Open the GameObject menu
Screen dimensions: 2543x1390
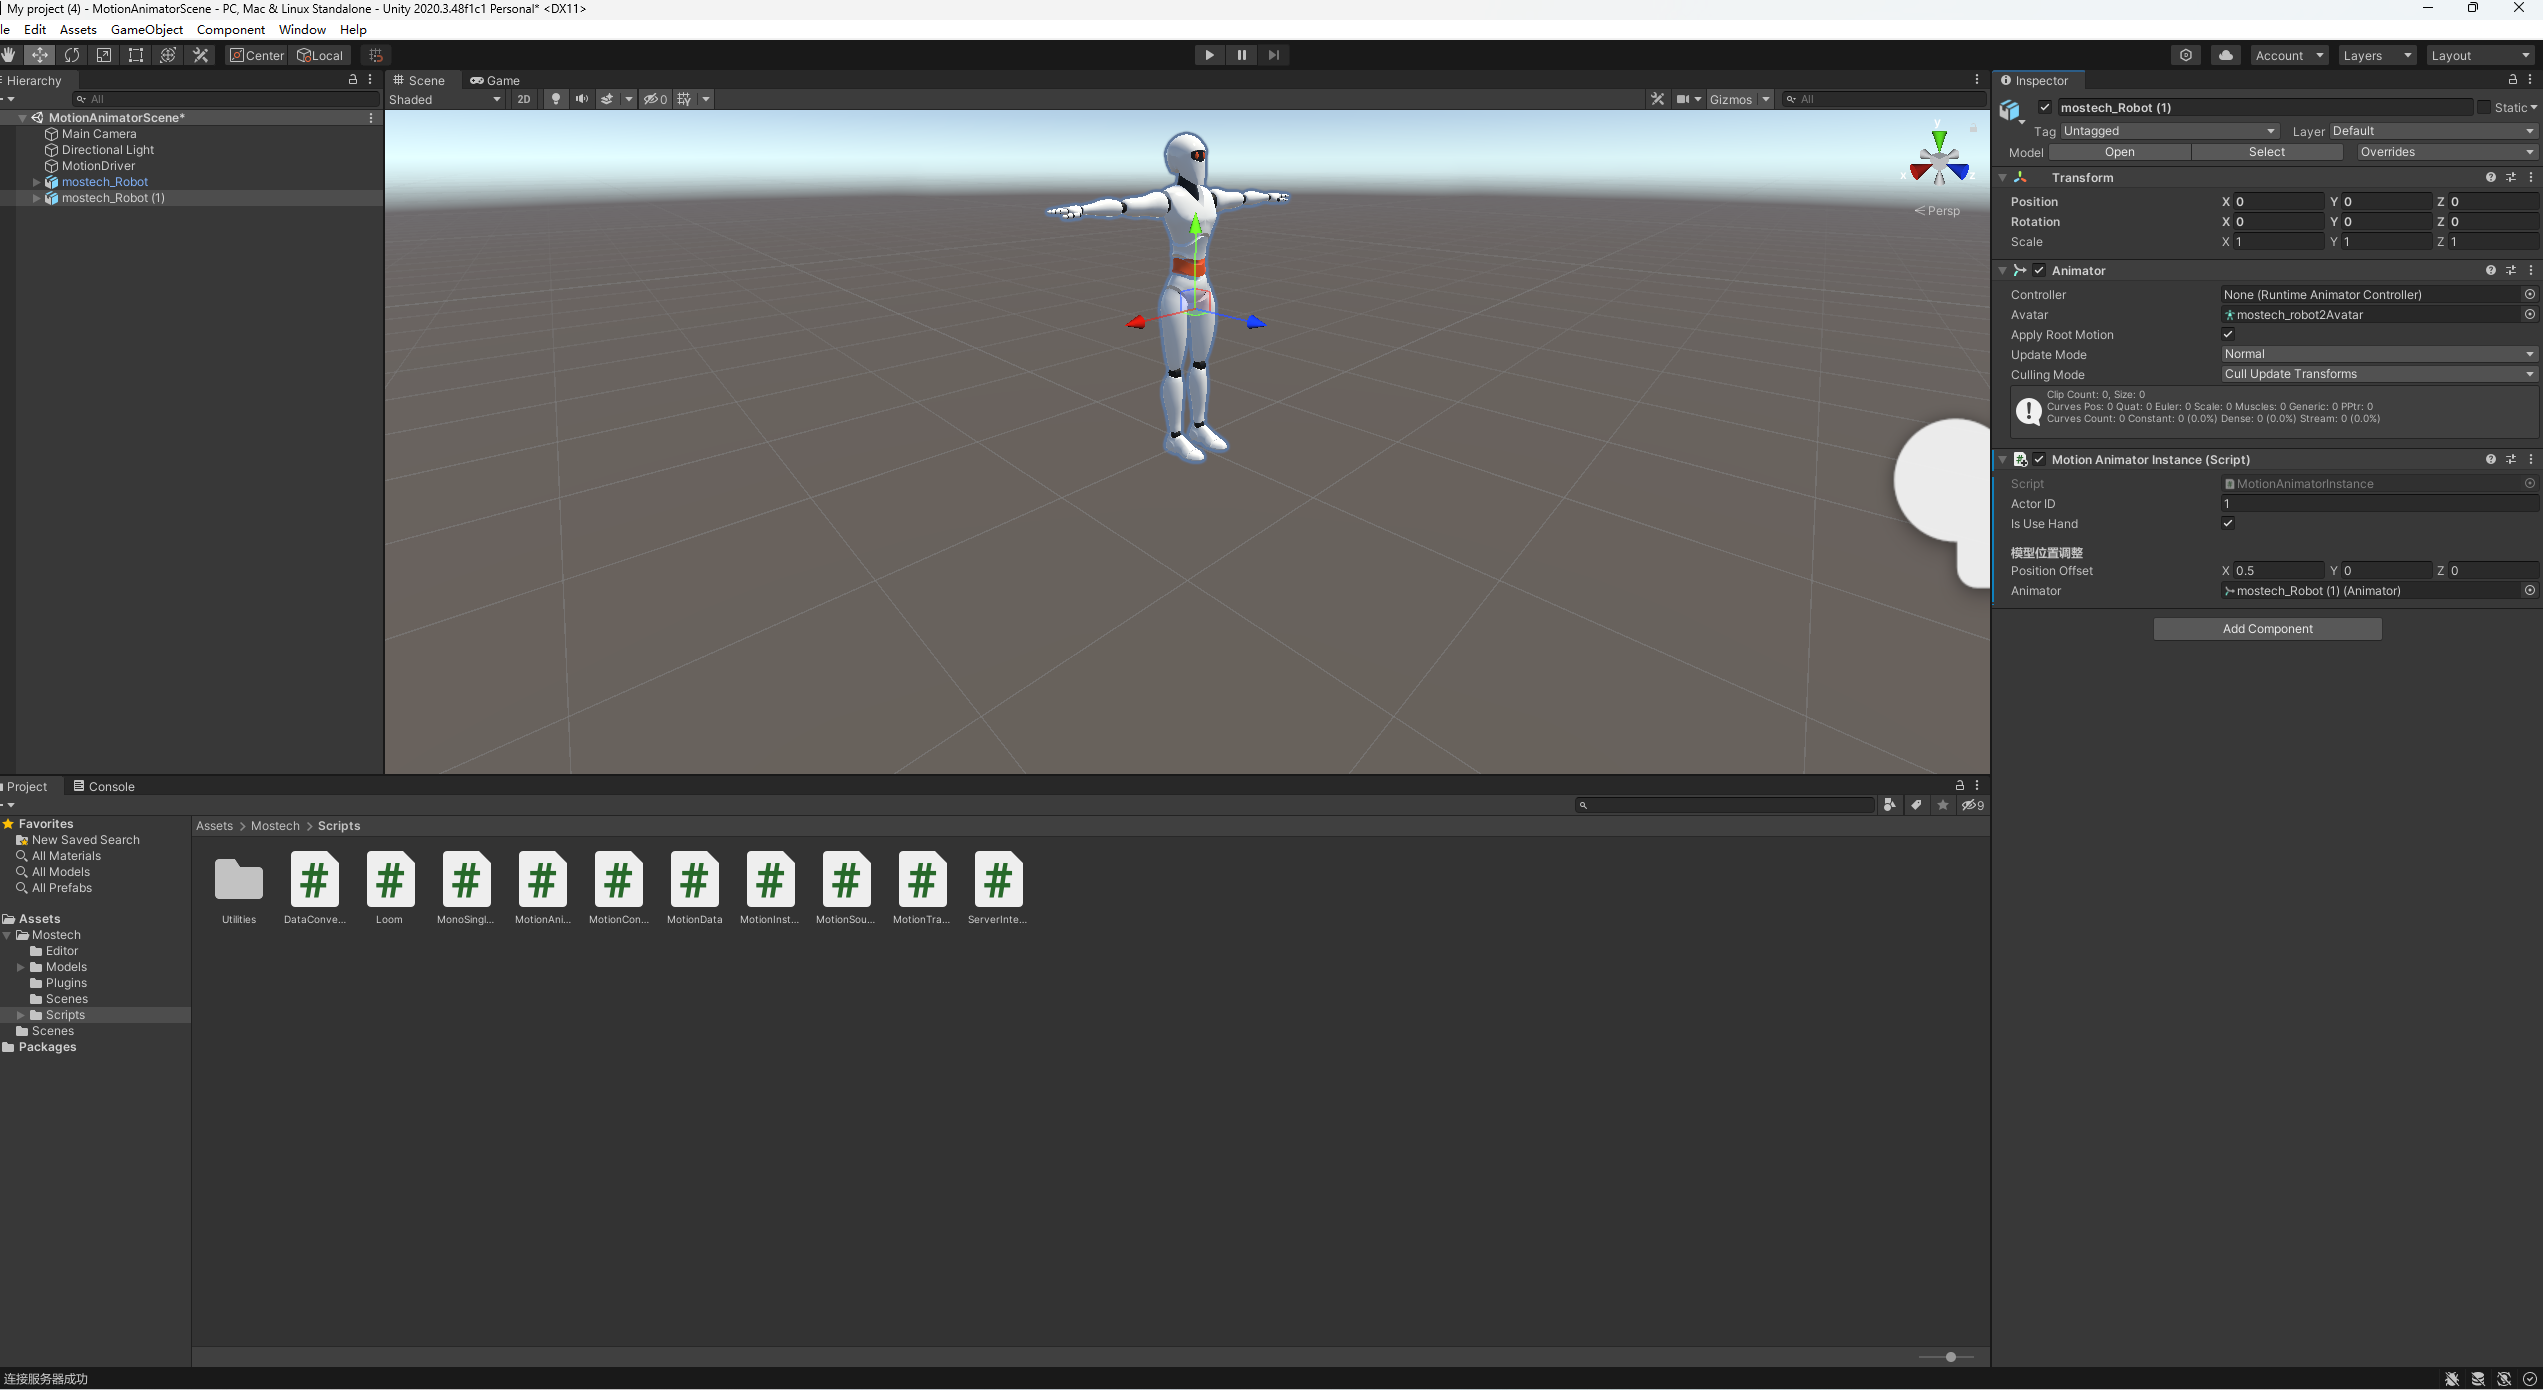[x=146, y=29]
